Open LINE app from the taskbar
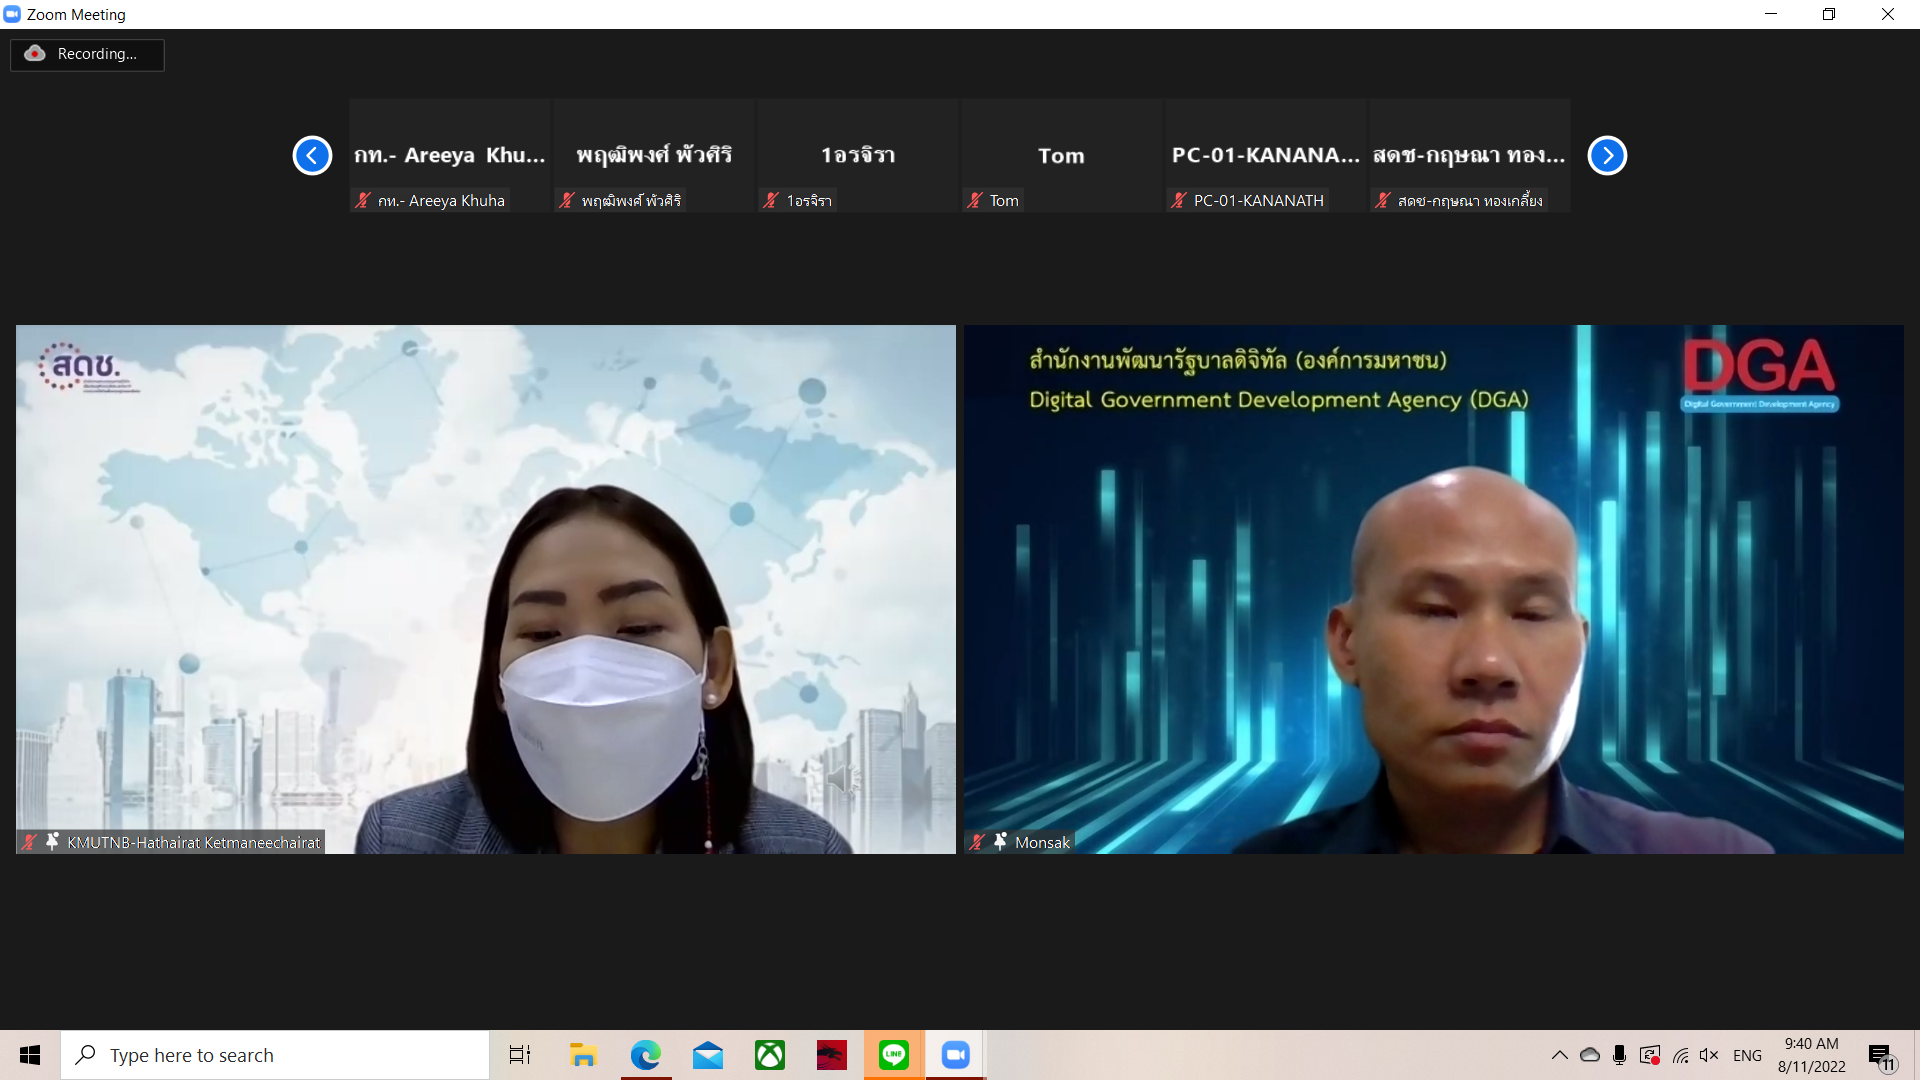The height and width of the screenshot is (1080, 1920). coord(893,1055)
